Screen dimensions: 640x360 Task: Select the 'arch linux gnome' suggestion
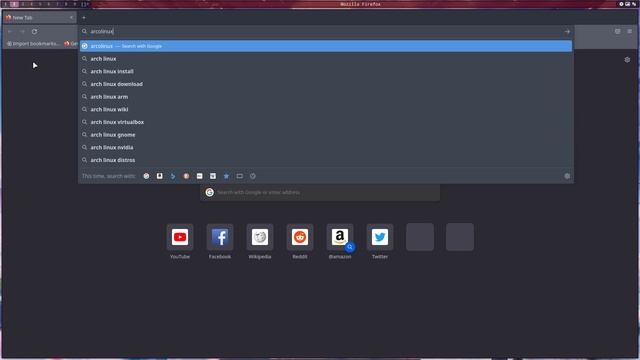pyautogui.click(x=326, y=135)
